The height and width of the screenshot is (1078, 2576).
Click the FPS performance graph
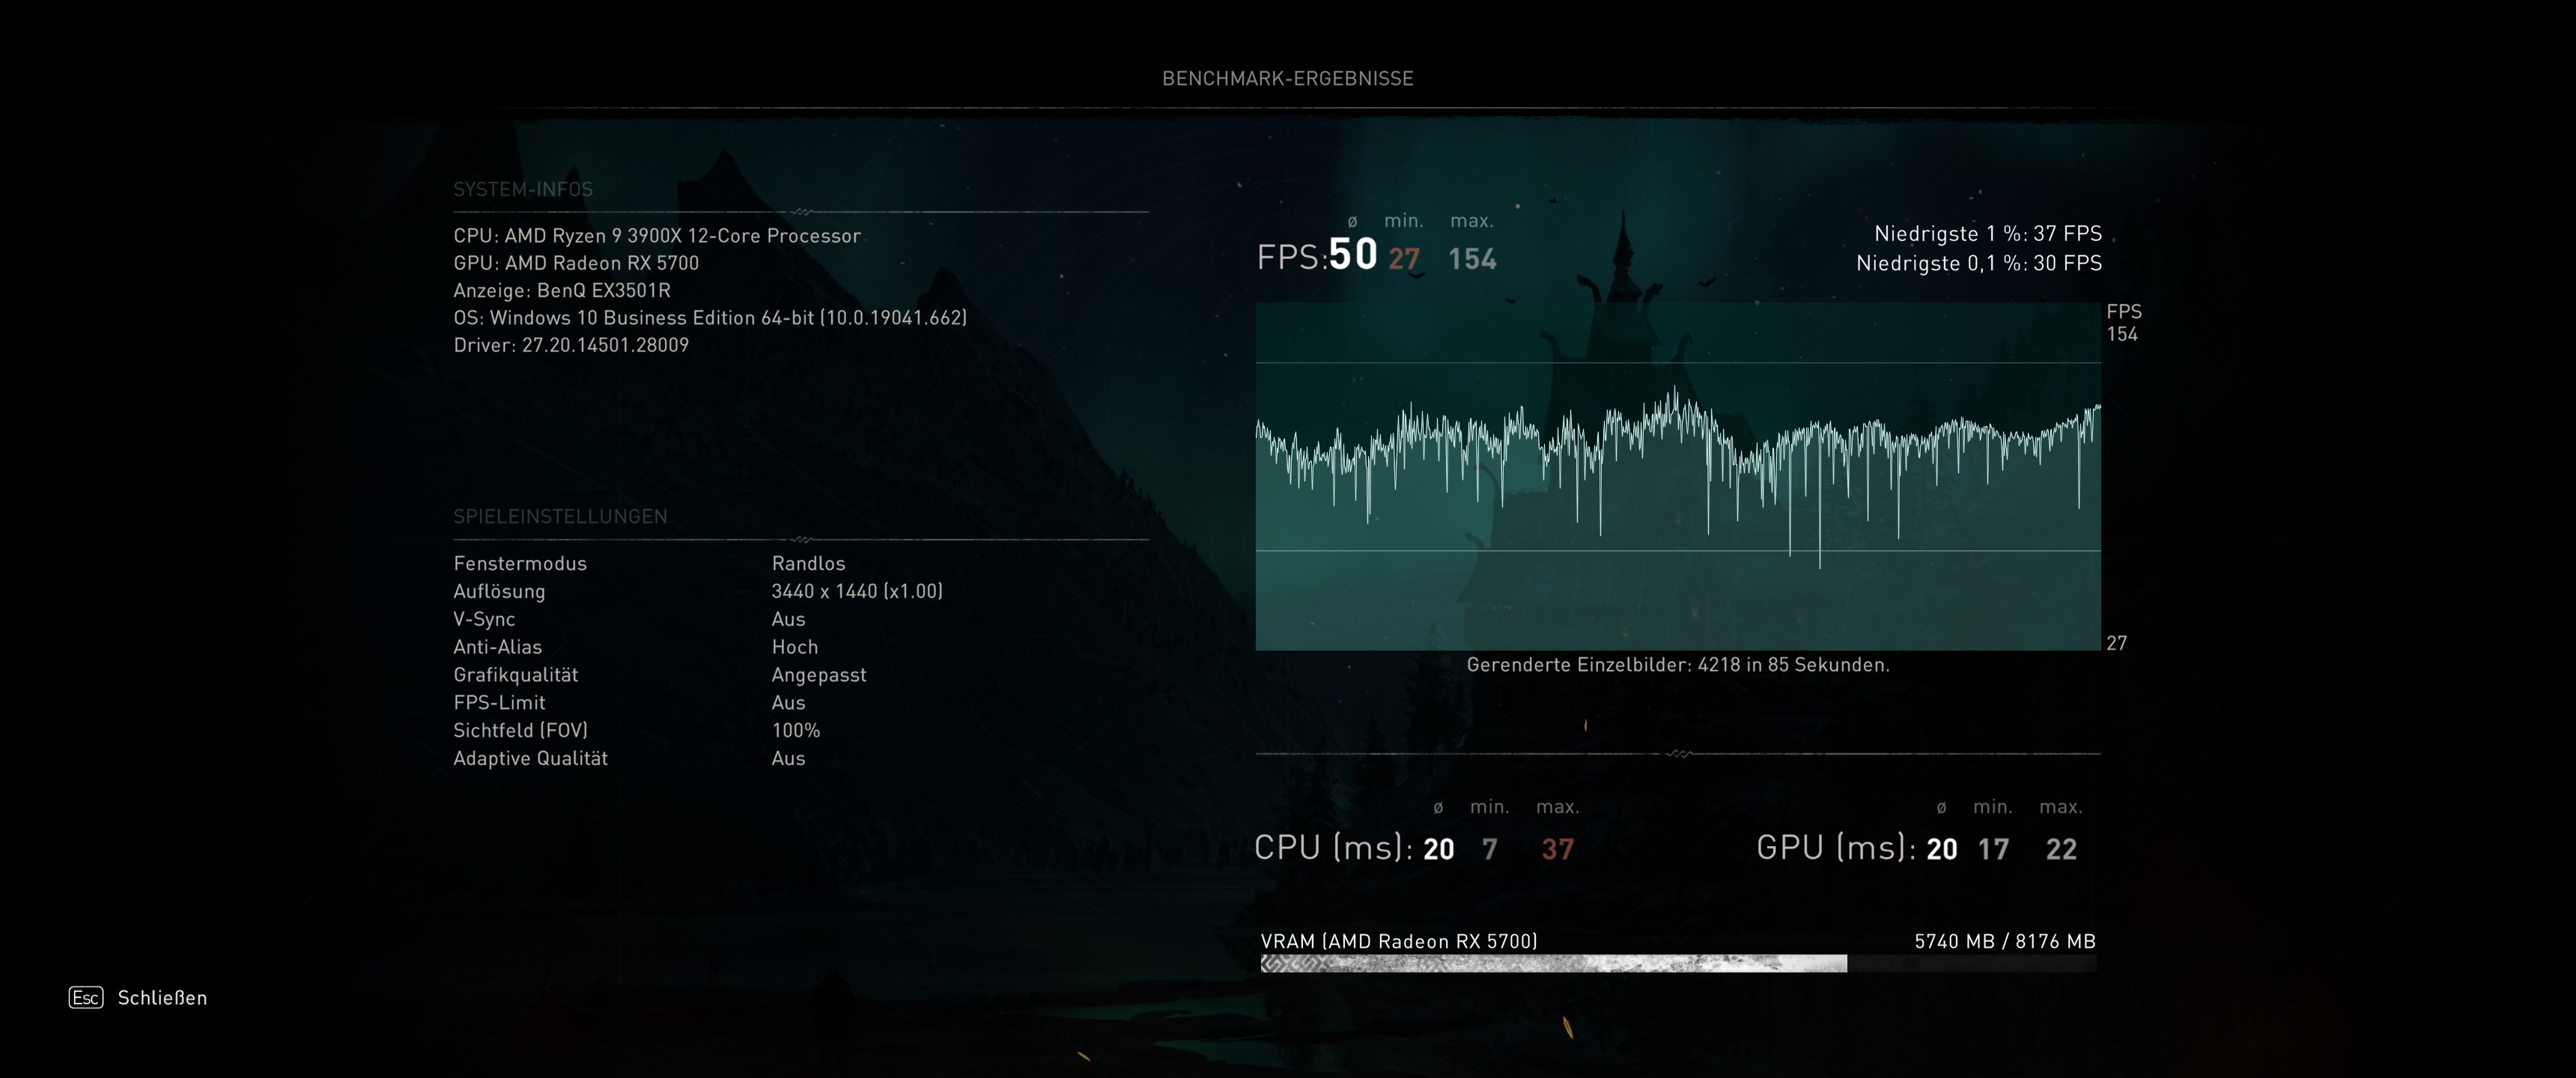pyautogui.click(x=1680, y=480)
